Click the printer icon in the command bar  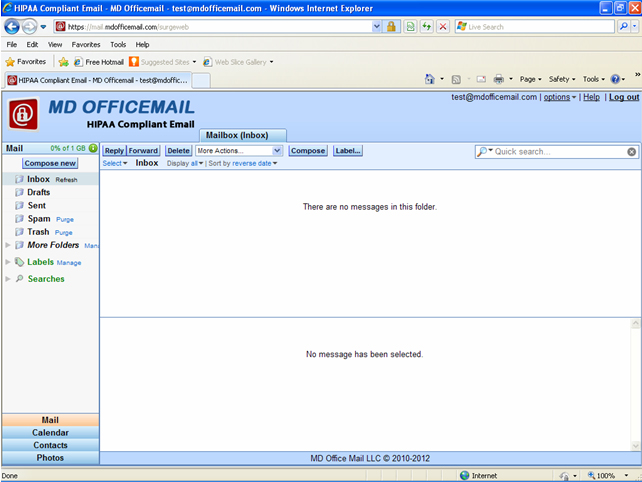(x=498, y=79)
